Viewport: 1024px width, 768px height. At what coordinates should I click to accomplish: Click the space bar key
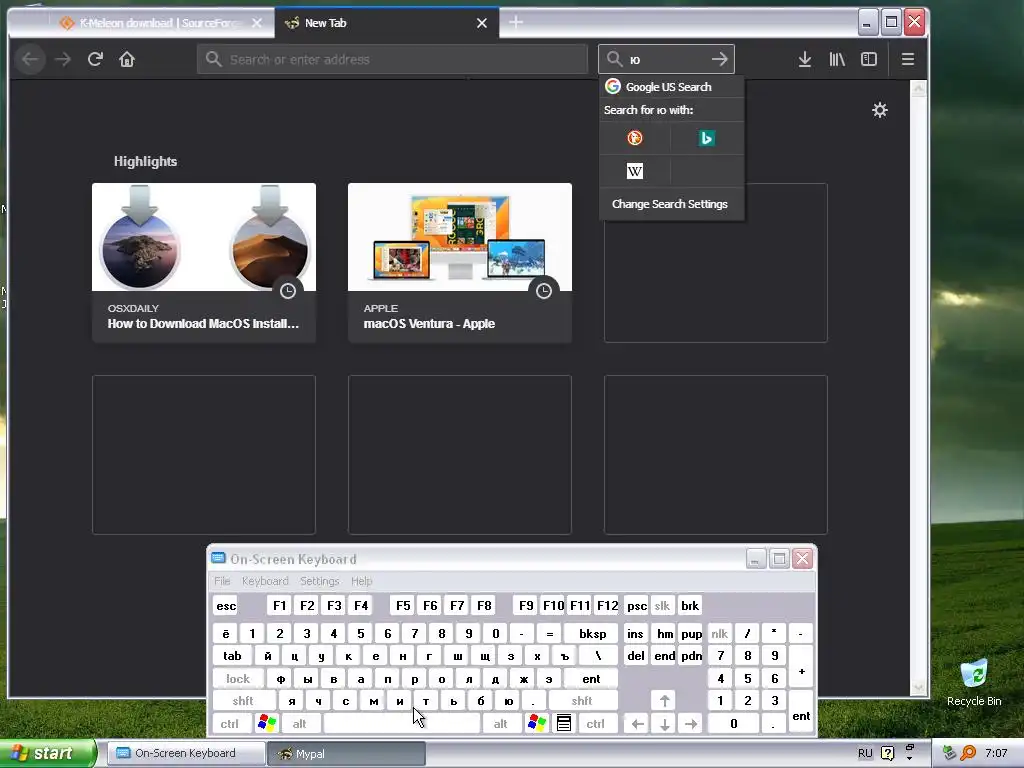[402, 723]
